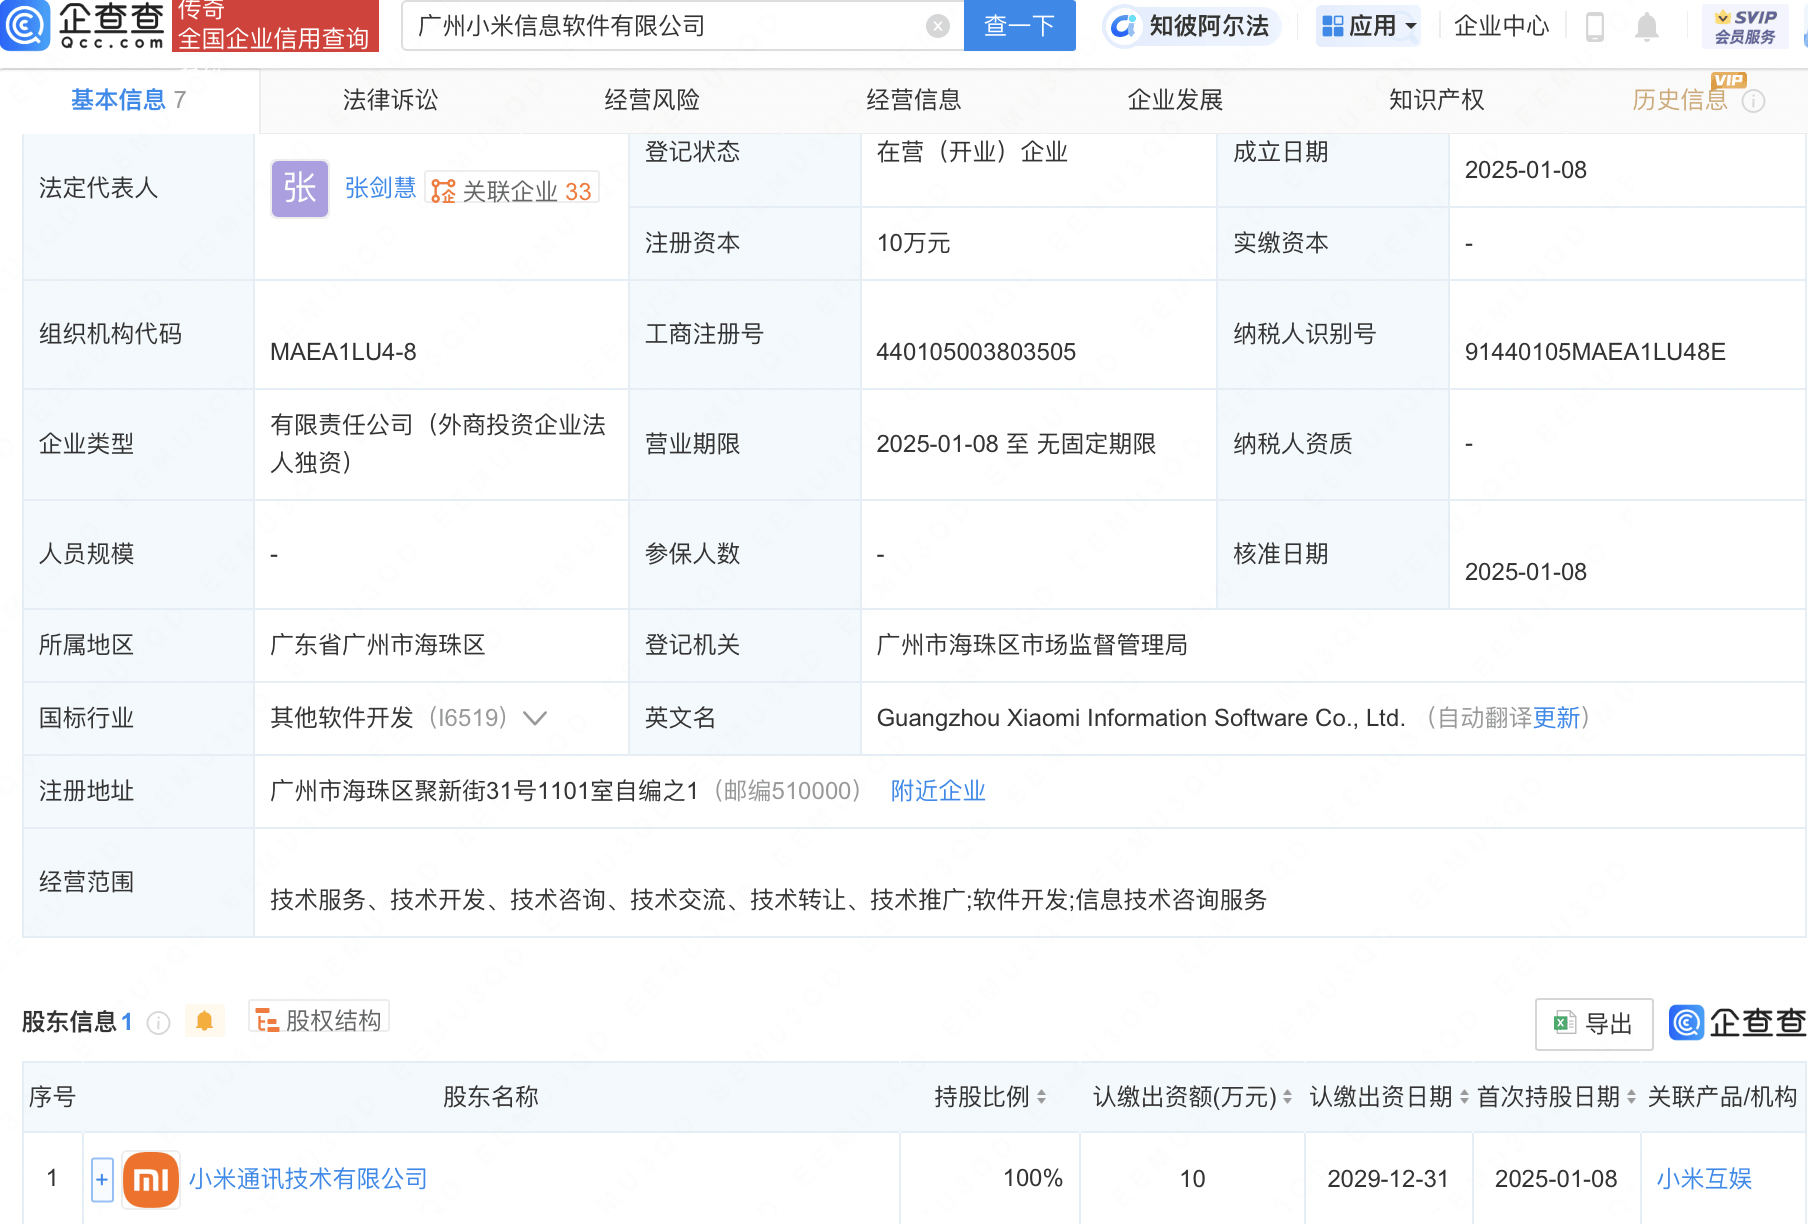Image resolution: width=1808 pixels, height=1224 pixels.
Task: Select English name Guangzhou Xiaomi Information Software
Action: 1141,718
